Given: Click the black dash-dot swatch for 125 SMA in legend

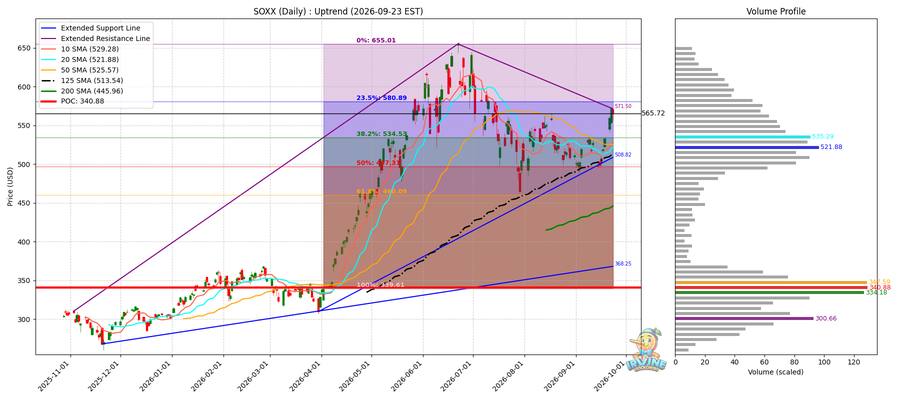Looking at the screenshot, I should click(x=51, y=80).
